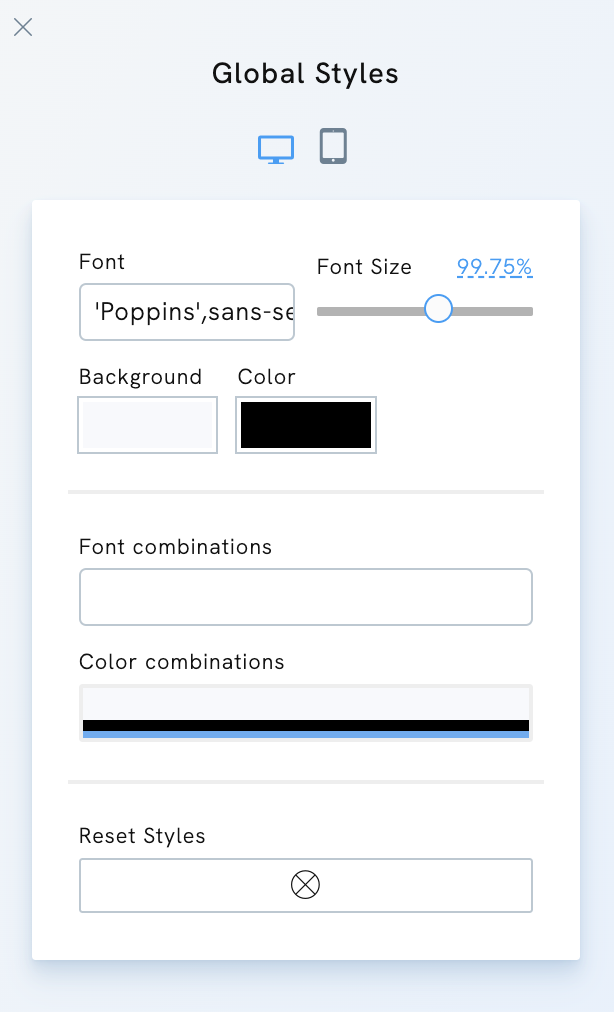
Task: Open the black text Color swatch
Action: [305, 424]
